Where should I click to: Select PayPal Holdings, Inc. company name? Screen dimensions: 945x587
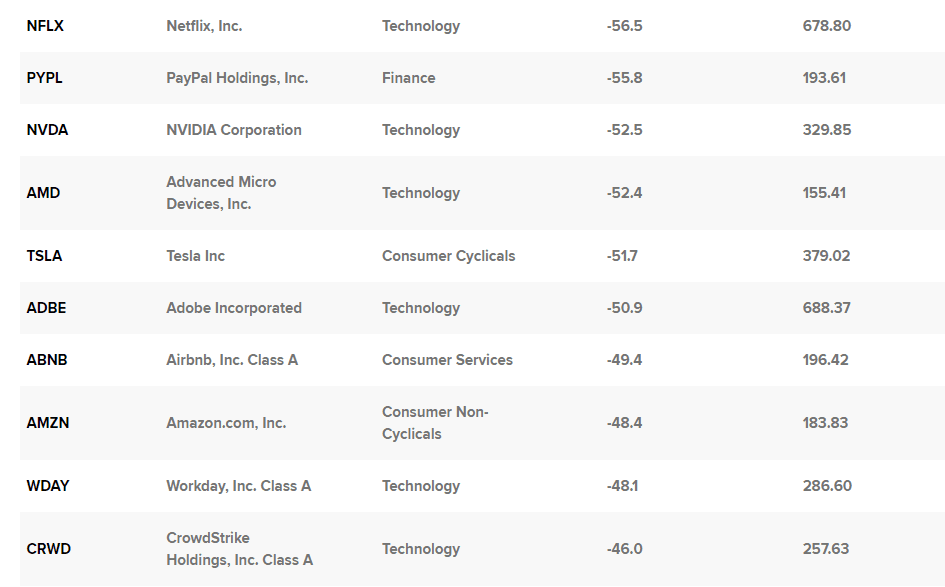237,78
